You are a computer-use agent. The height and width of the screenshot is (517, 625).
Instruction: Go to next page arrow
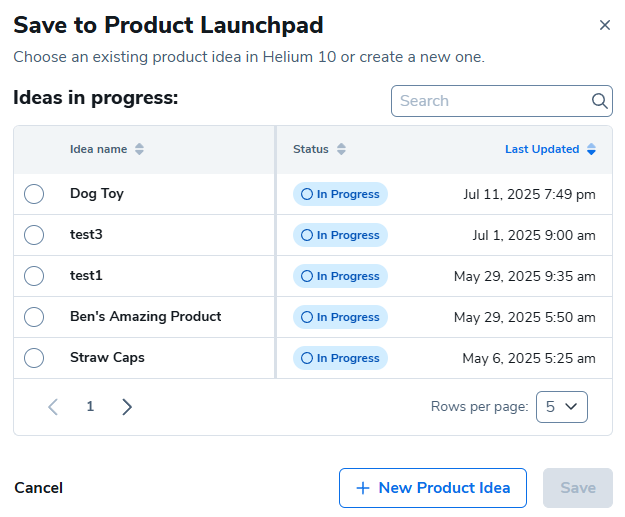[127, 406]
